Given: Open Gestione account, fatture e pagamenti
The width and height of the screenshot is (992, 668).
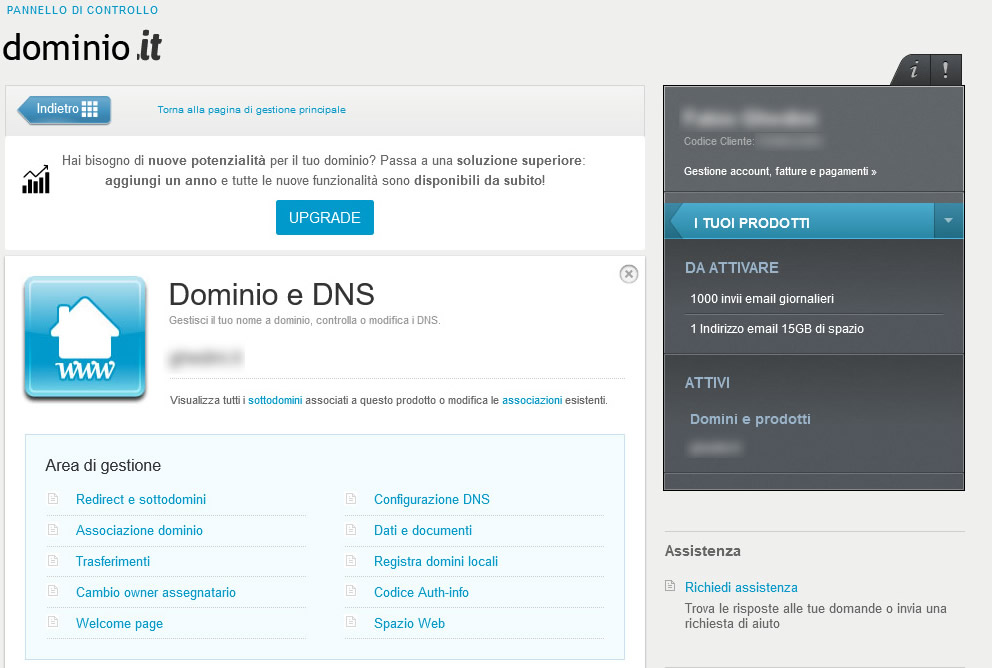Looking at the screenshot, I should point(780,171).
